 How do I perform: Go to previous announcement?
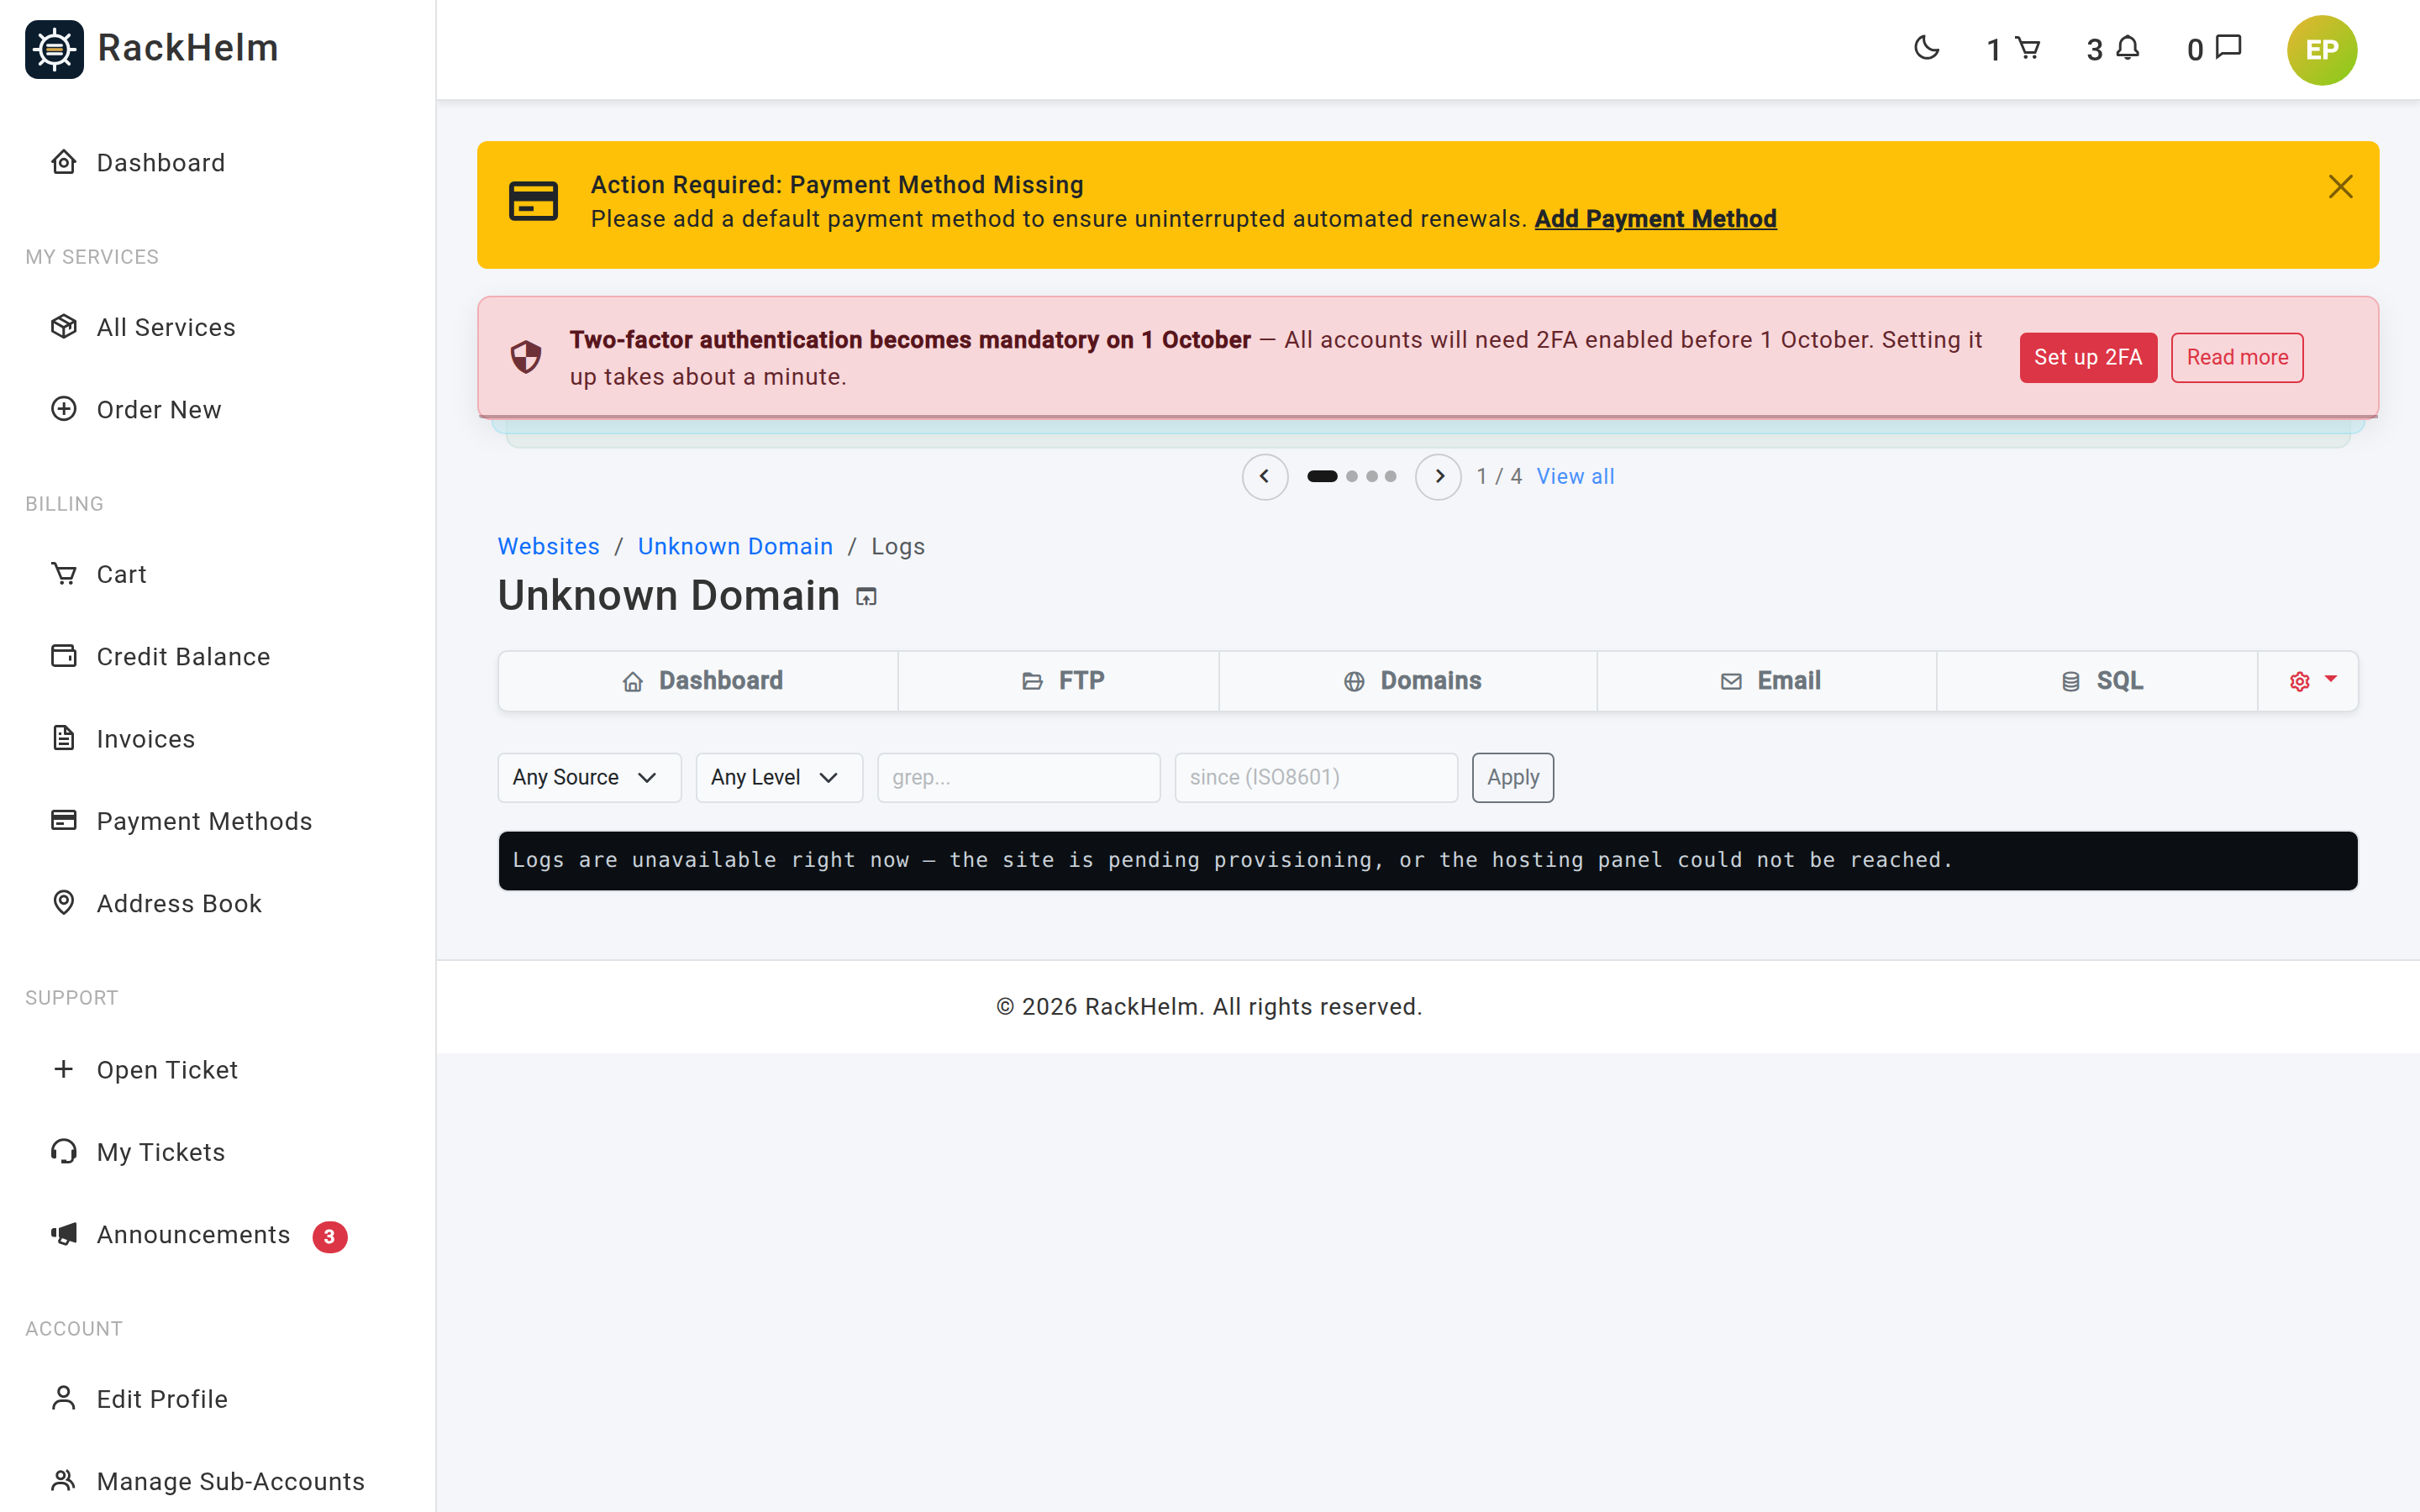coord(1264,476)
